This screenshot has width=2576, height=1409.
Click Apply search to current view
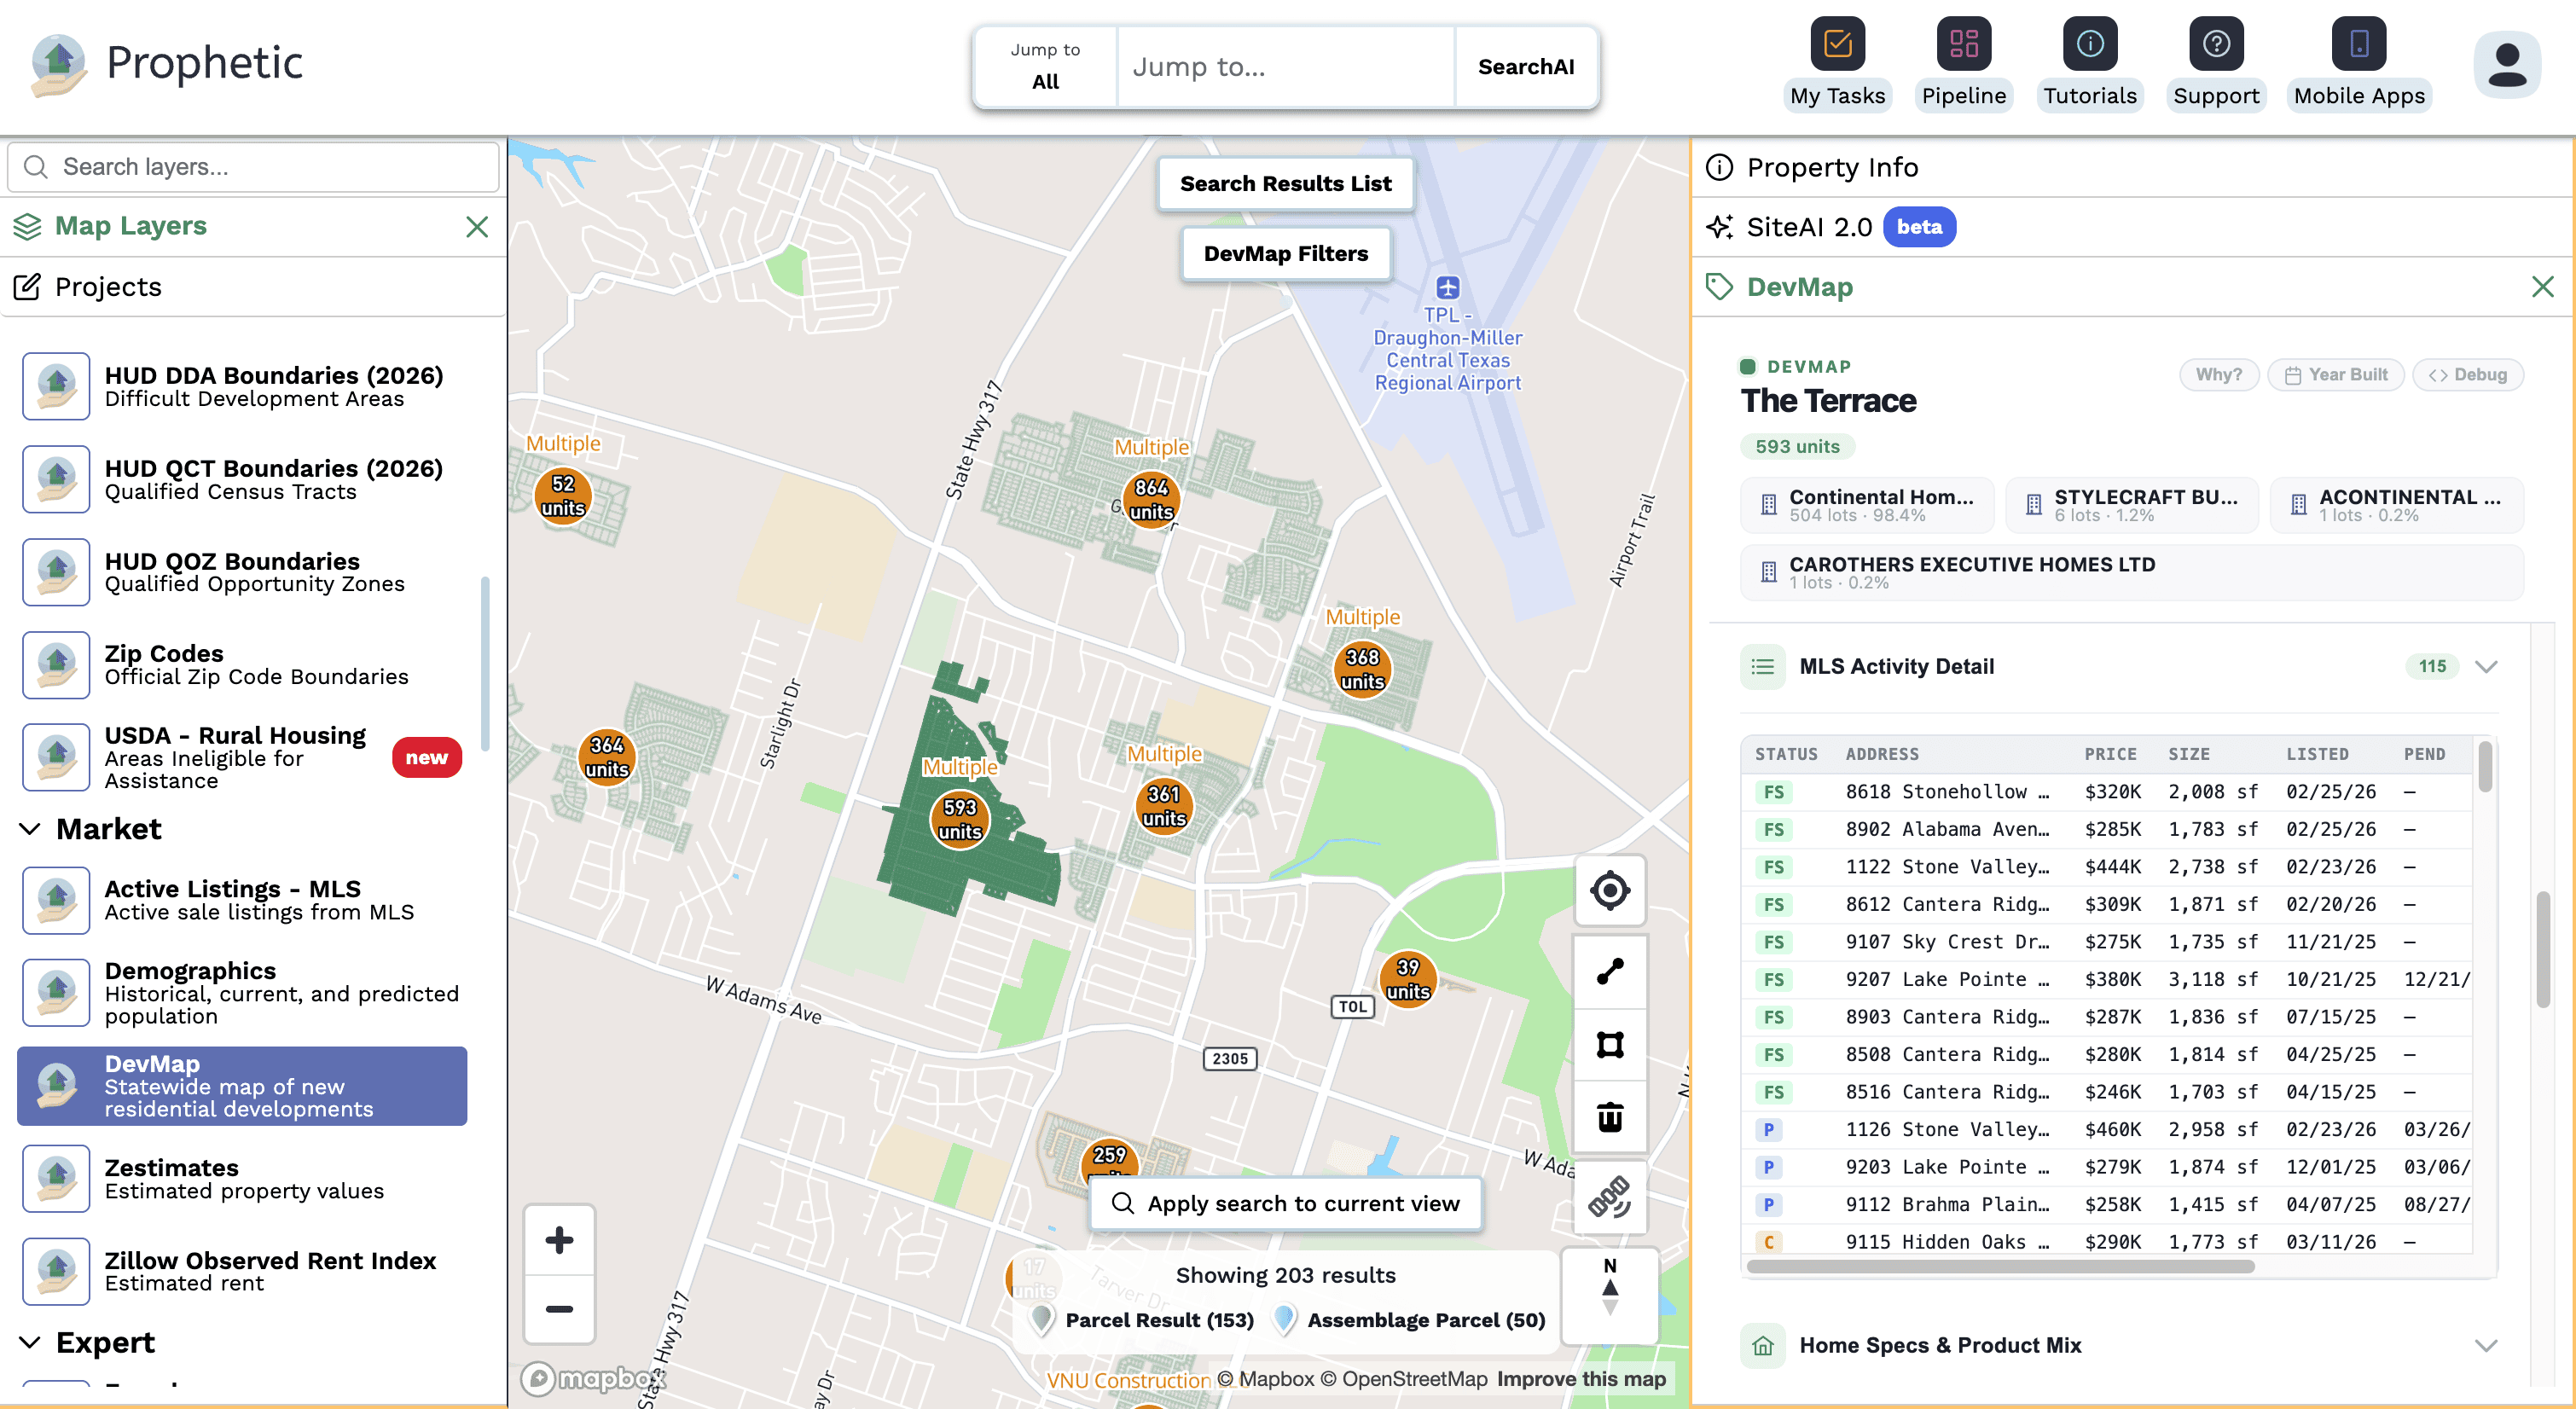pyautogui.click(x=1285, y=1203)
